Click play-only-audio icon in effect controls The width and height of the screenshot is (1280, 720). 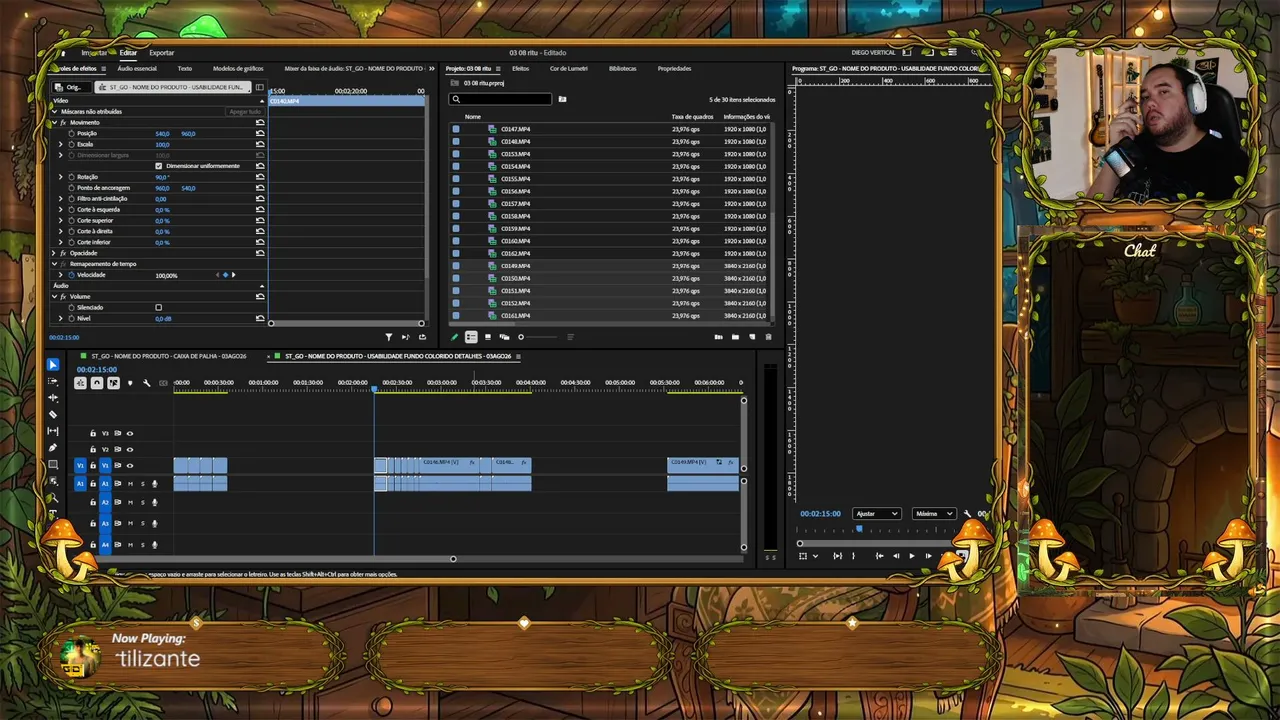(405, 337)
